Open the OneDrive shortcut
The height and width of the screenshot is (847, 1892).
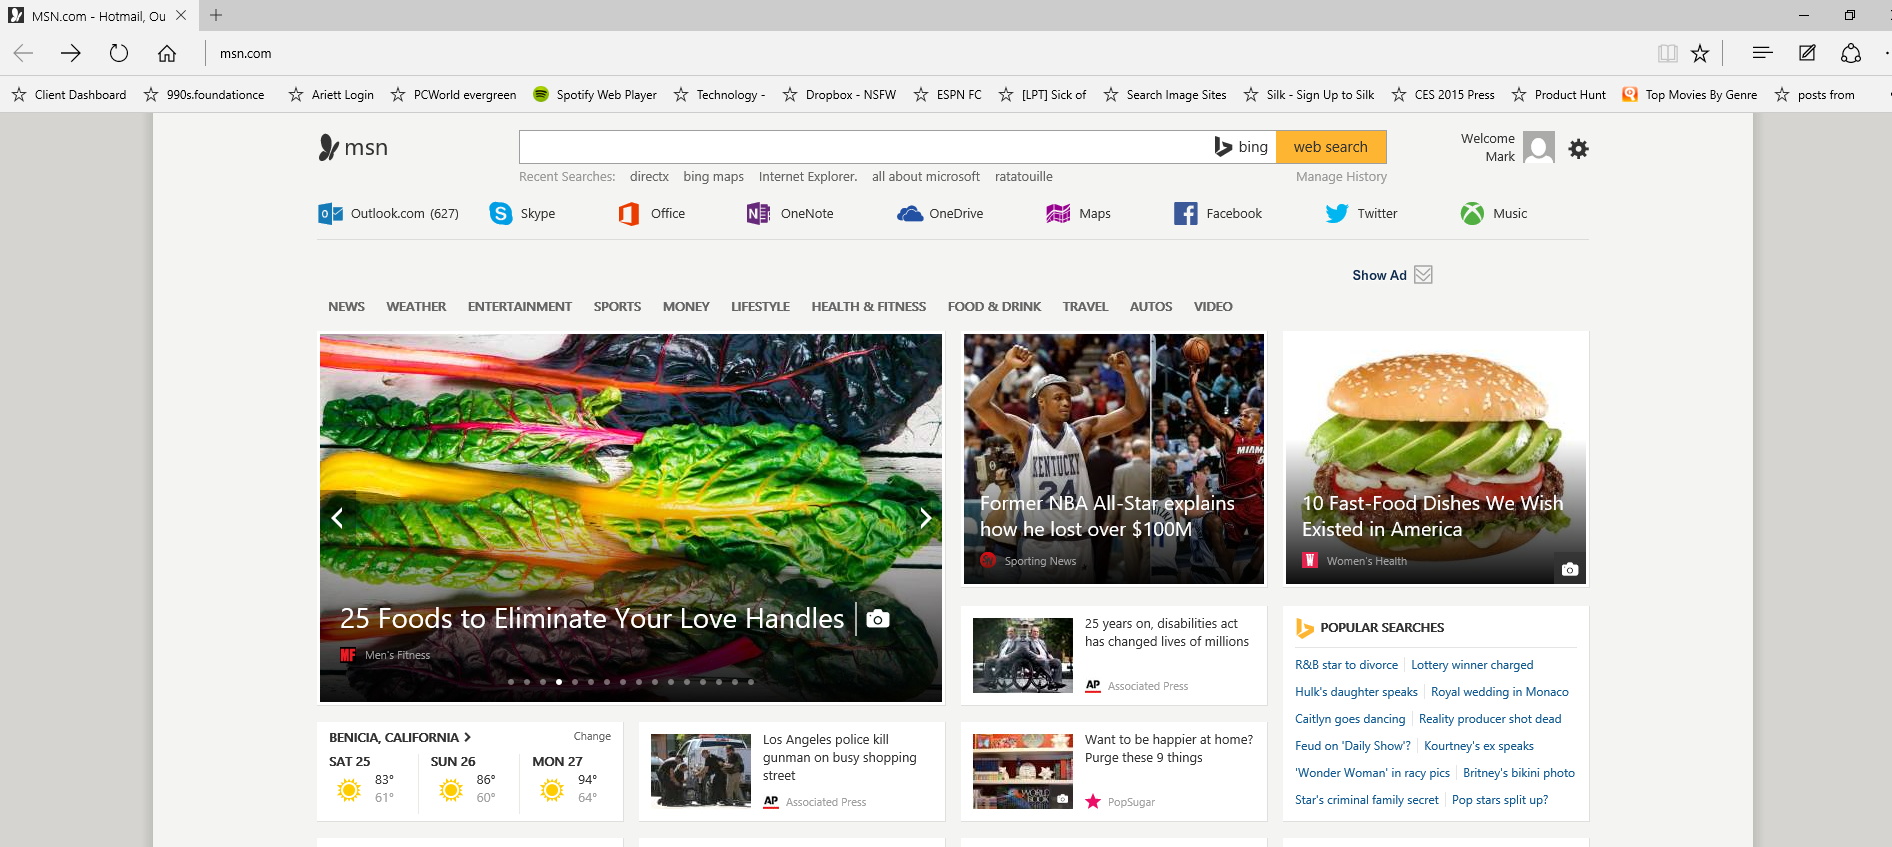click(940, 213)
